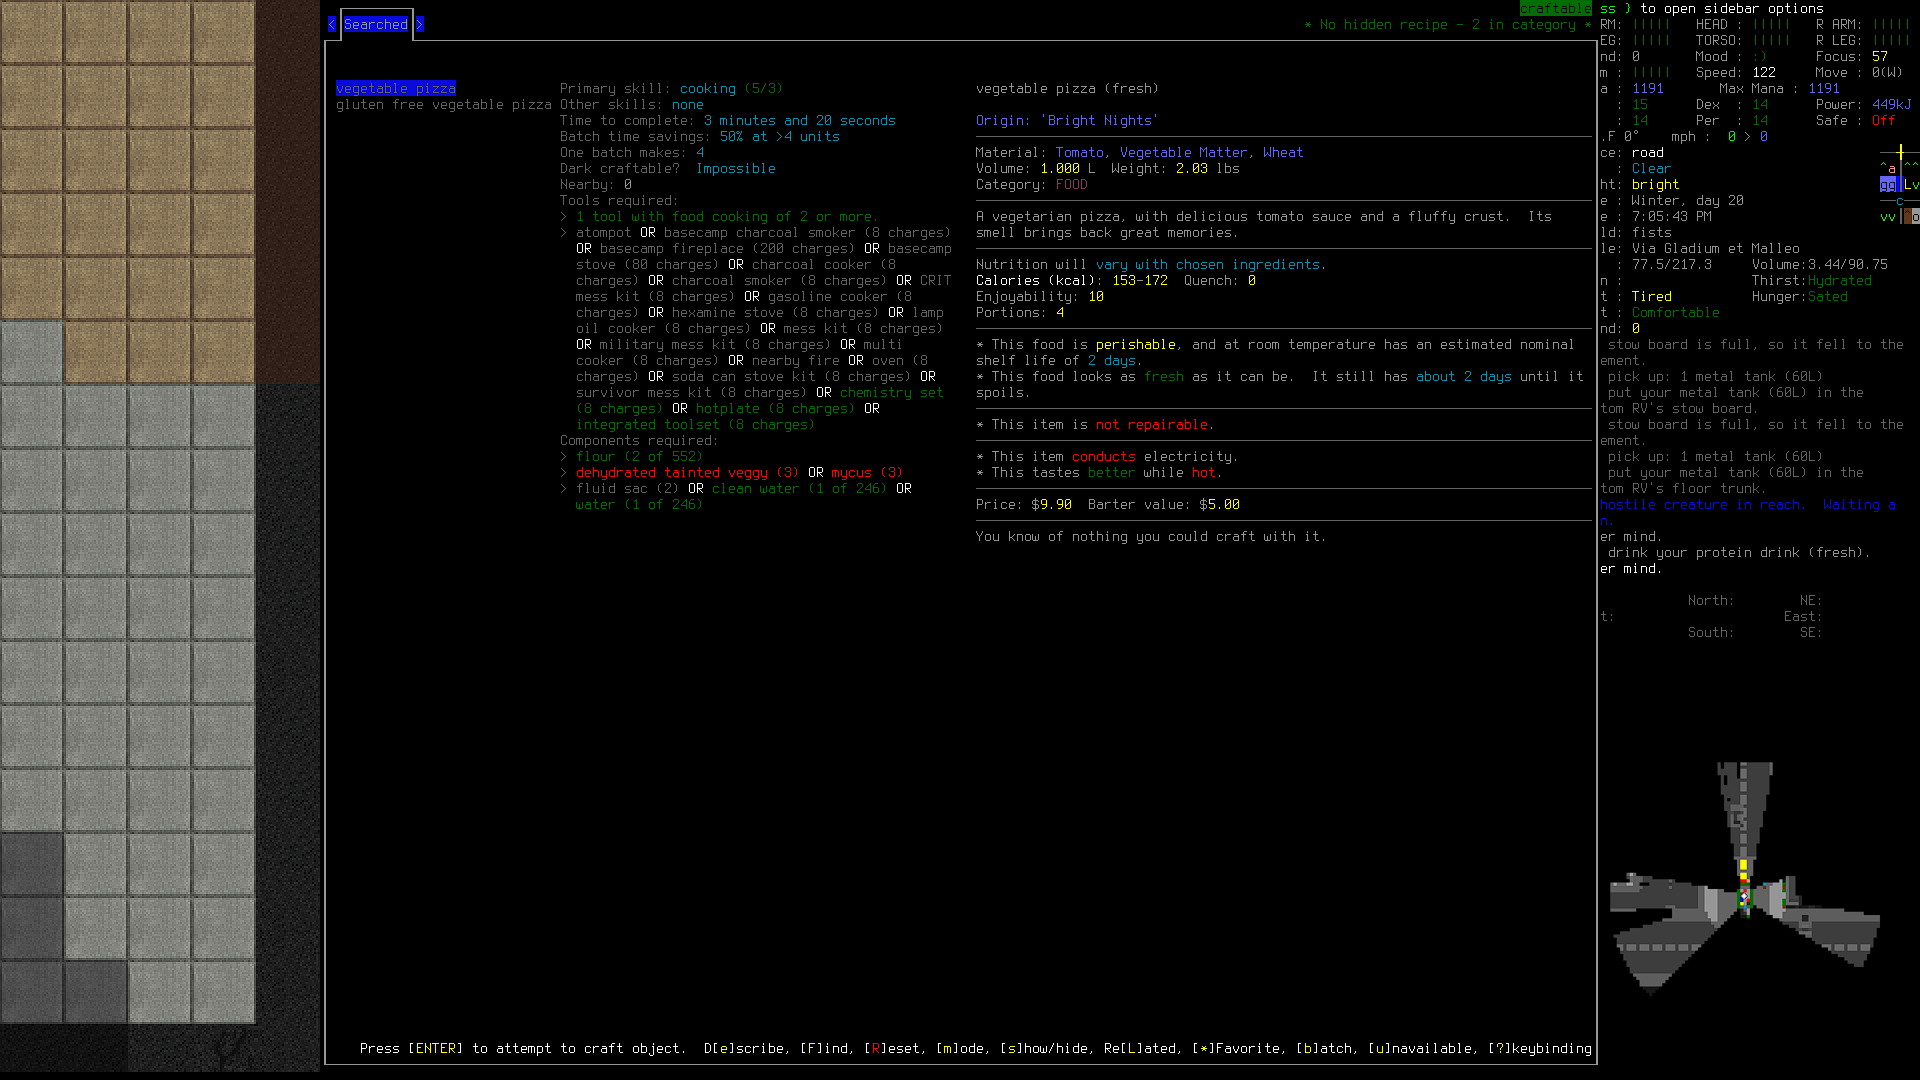Select the Searched tab
The width and height of the screenshot is (1920, 1080).
click(376, 24)
